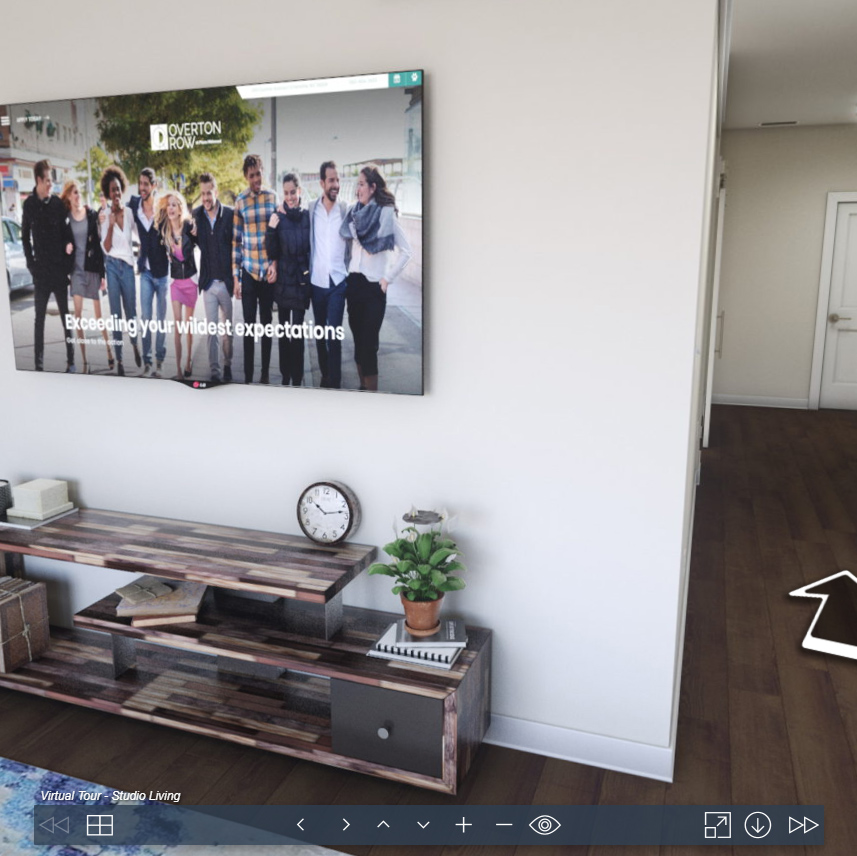Tilt the view upward
This screenshot has width=857, height=856.
384,824
